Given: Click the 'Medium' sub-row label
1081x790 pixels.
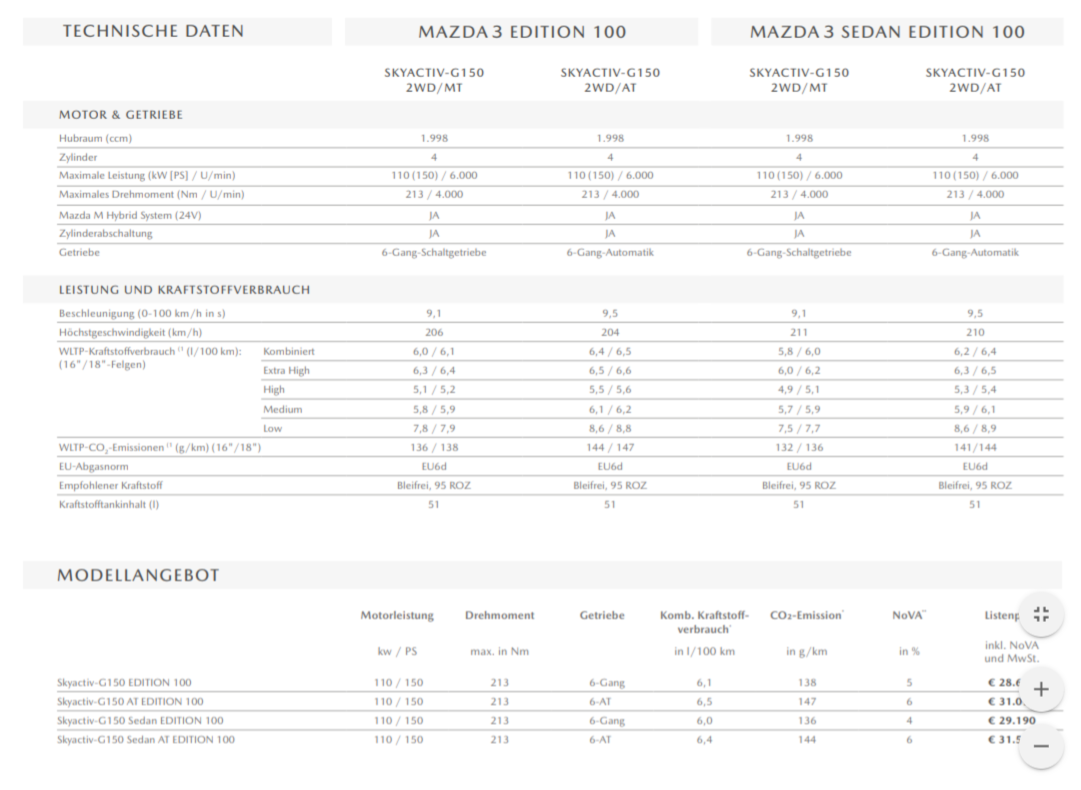Looking at the screenshot, I should (x=283, y=409).
